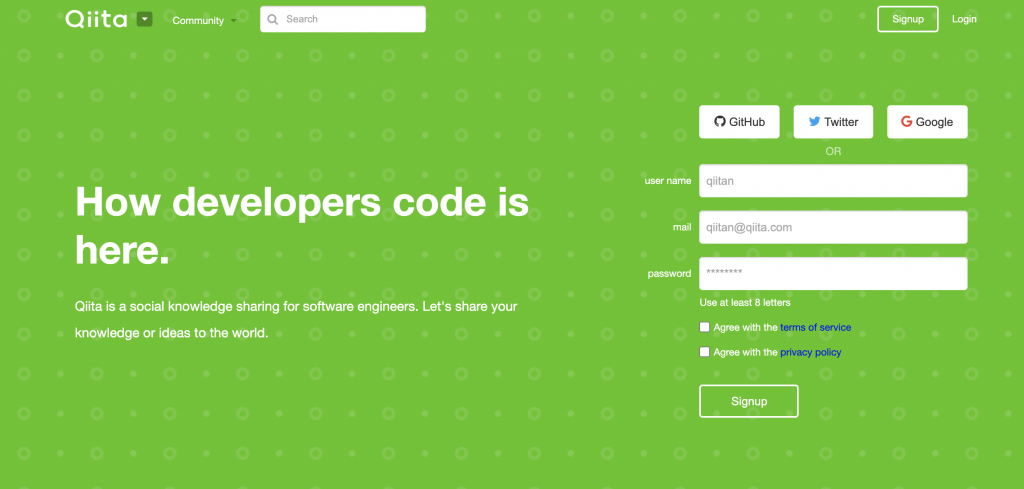Submit the form with the bottom Signup button

(x=748, y=401)
